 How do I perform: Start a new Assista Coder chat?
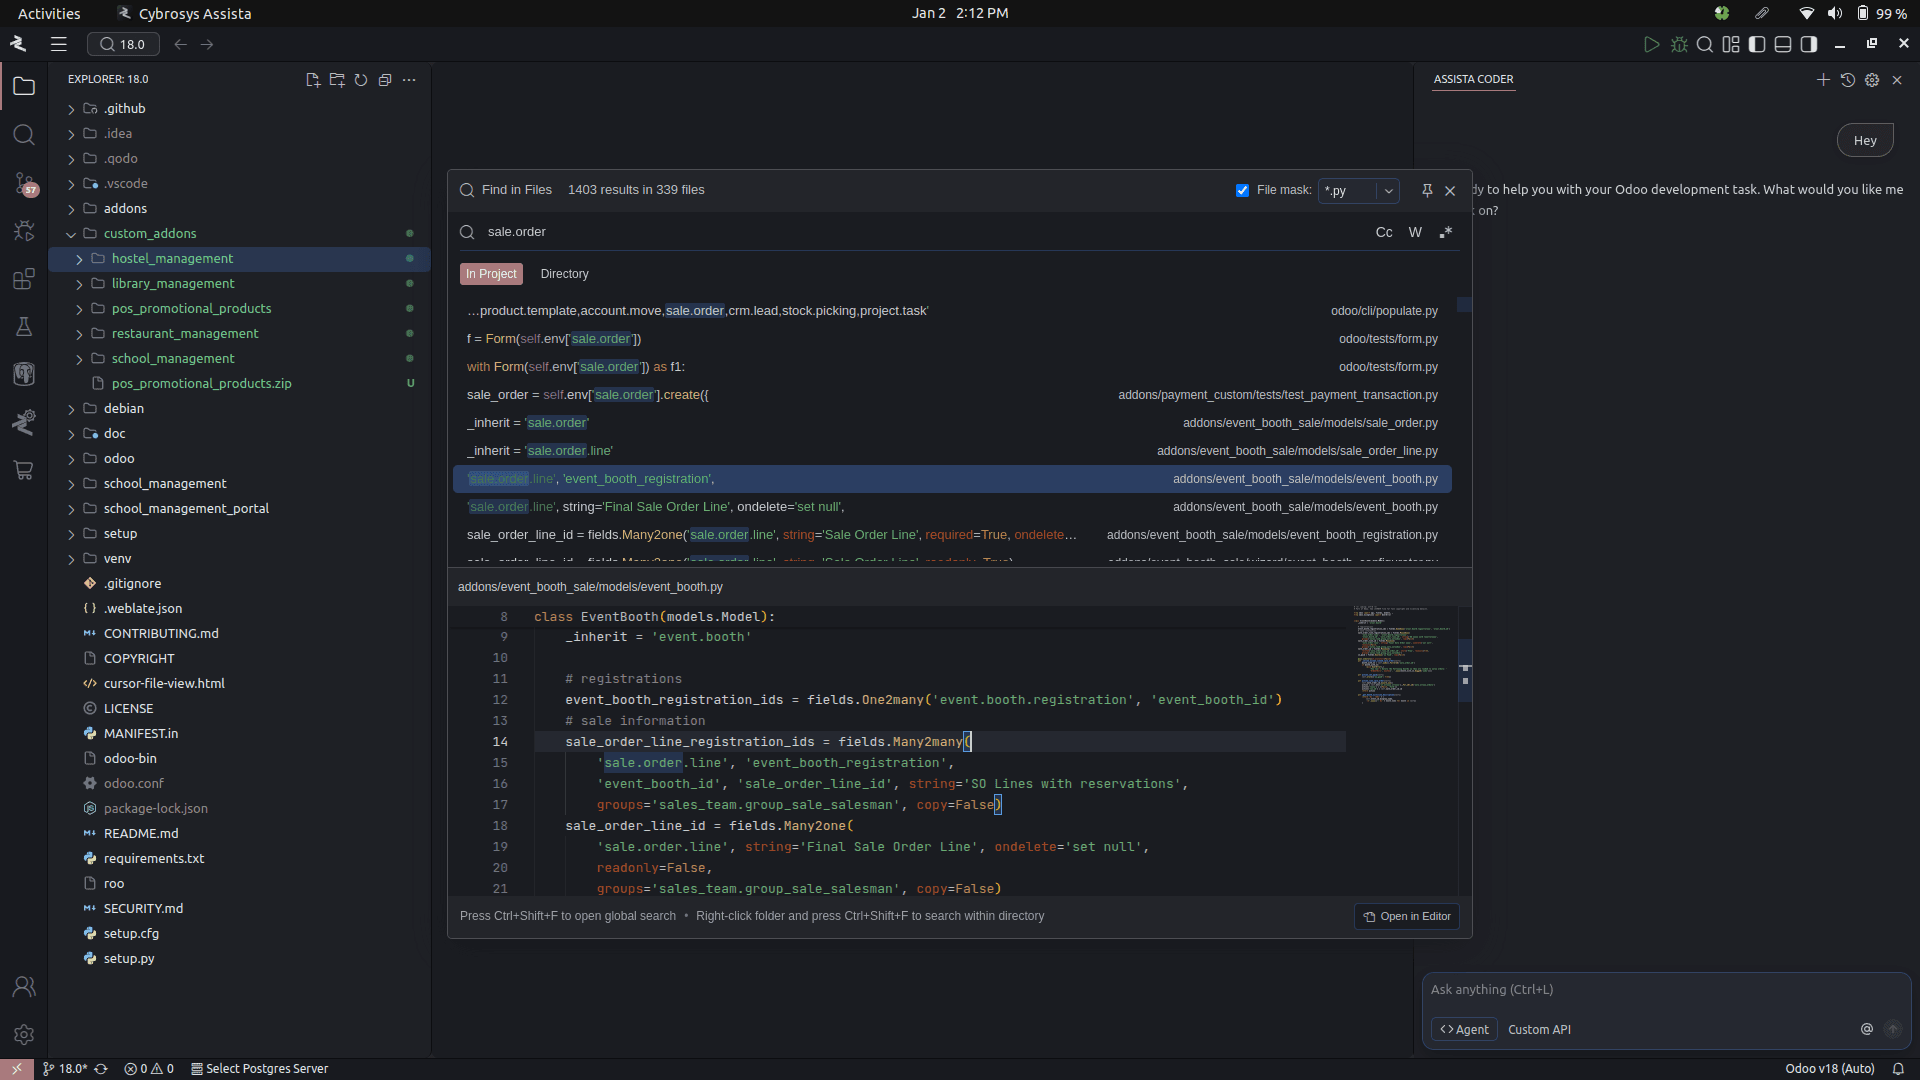[x=1822, y=80]
